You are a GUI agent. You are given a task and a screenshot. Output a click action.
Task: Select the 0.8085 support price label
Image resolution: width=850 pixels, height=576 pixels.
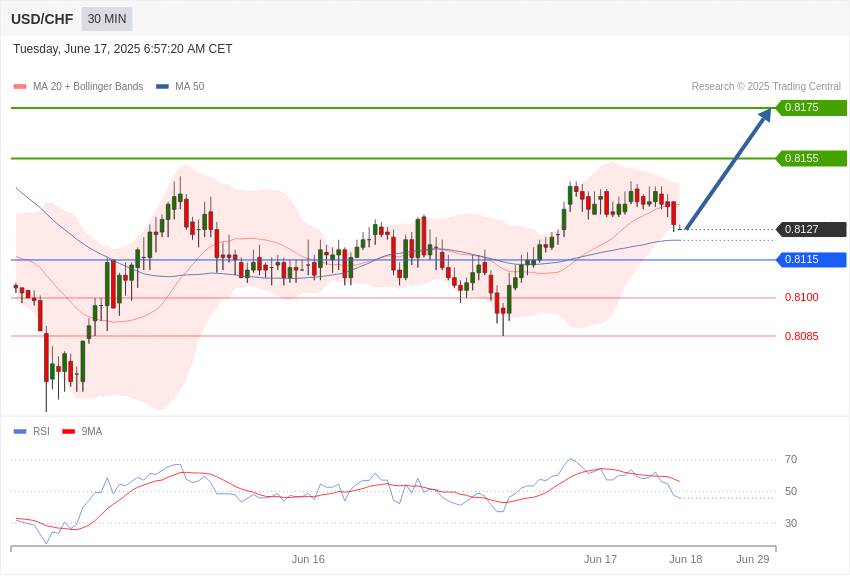[802, 336]
